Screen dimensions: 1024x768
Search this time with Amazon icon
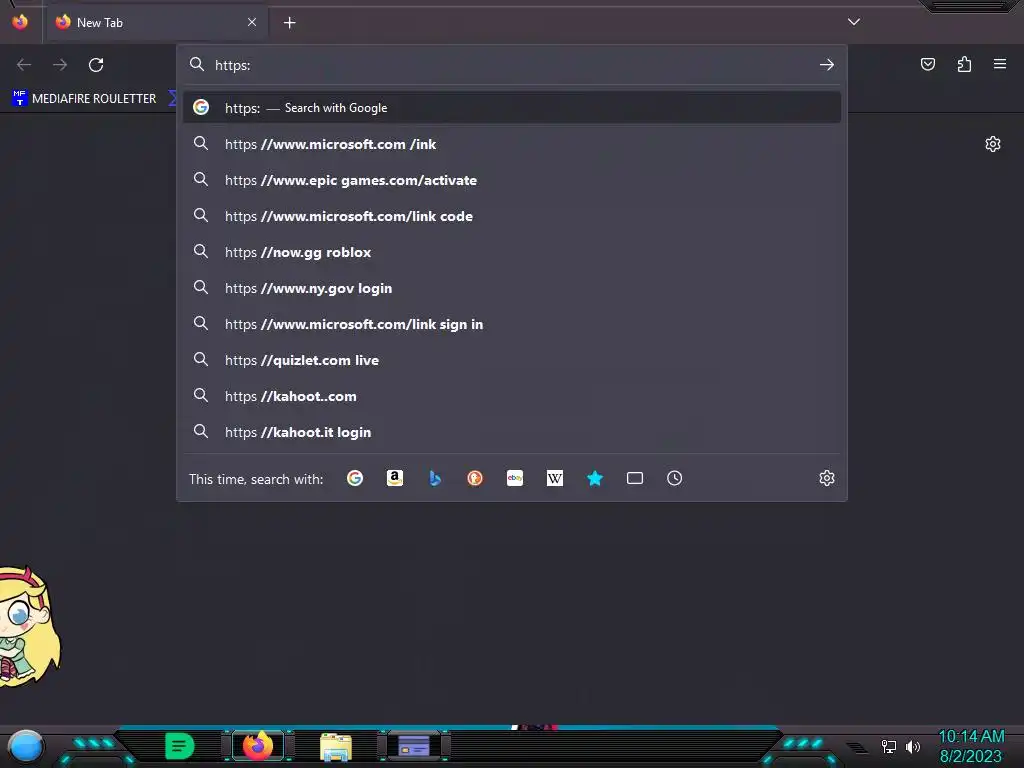(x=394, y=478)
